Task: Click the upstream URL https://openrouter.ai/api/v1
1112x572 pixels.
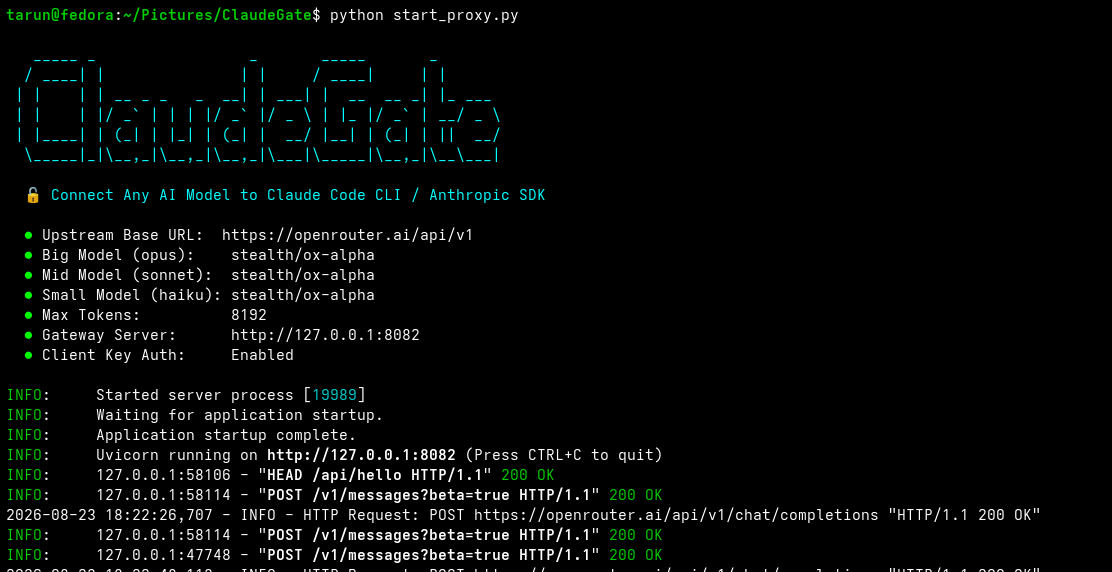Action: point(348,235)
